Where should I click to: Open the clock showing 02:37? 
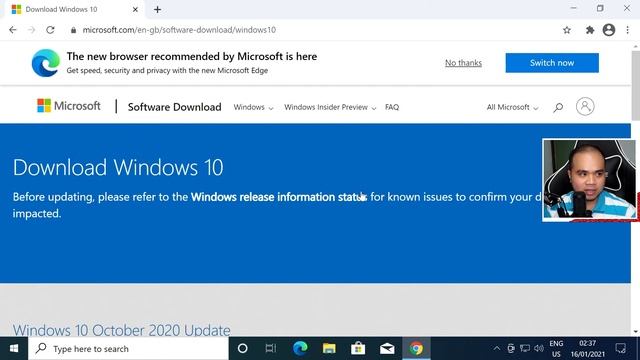pyautogui.click(x=588, y=349)
